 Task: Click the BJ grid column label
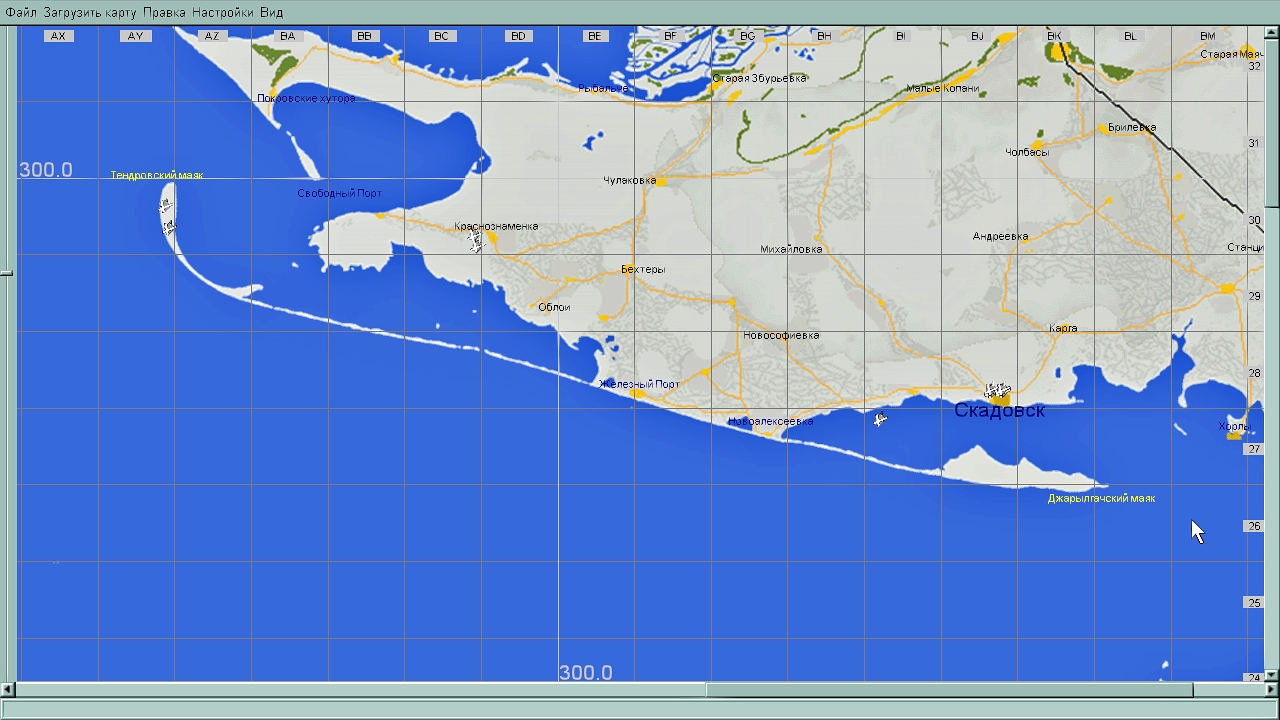(977, 36)
